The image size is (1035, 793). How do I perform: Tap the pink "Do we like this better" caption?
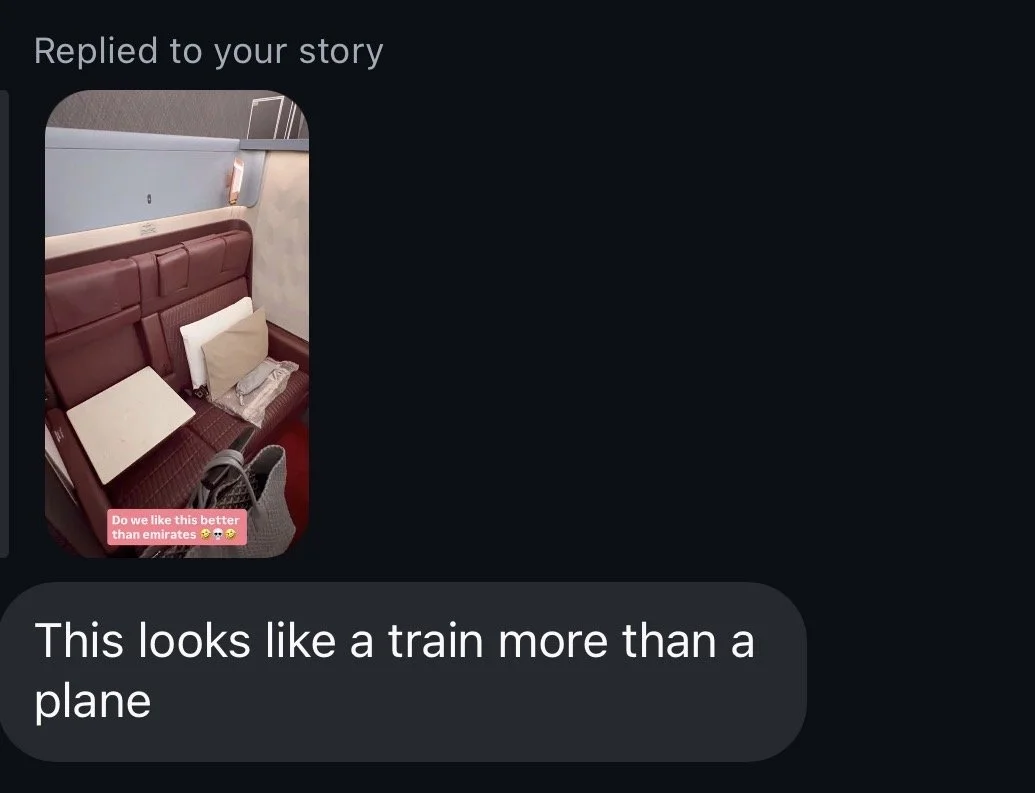pos(177,527)
